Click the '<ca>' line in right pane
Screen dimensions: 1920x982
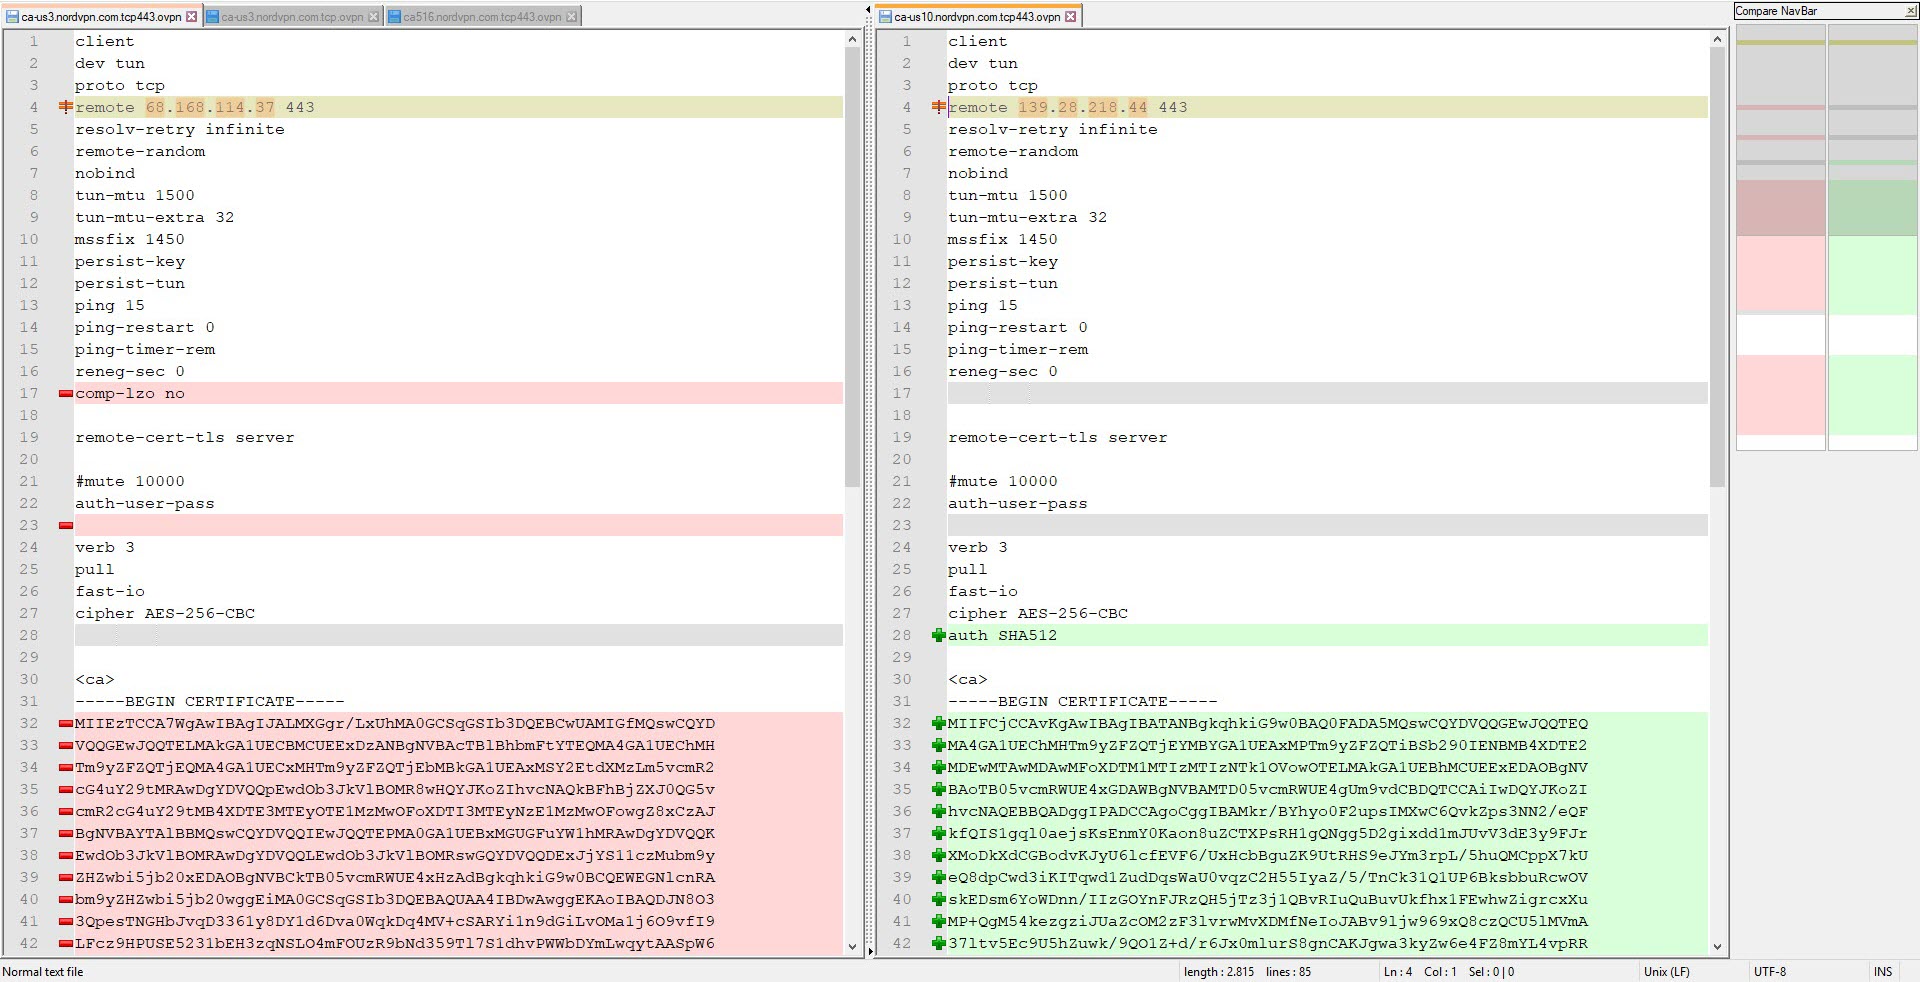968,680
